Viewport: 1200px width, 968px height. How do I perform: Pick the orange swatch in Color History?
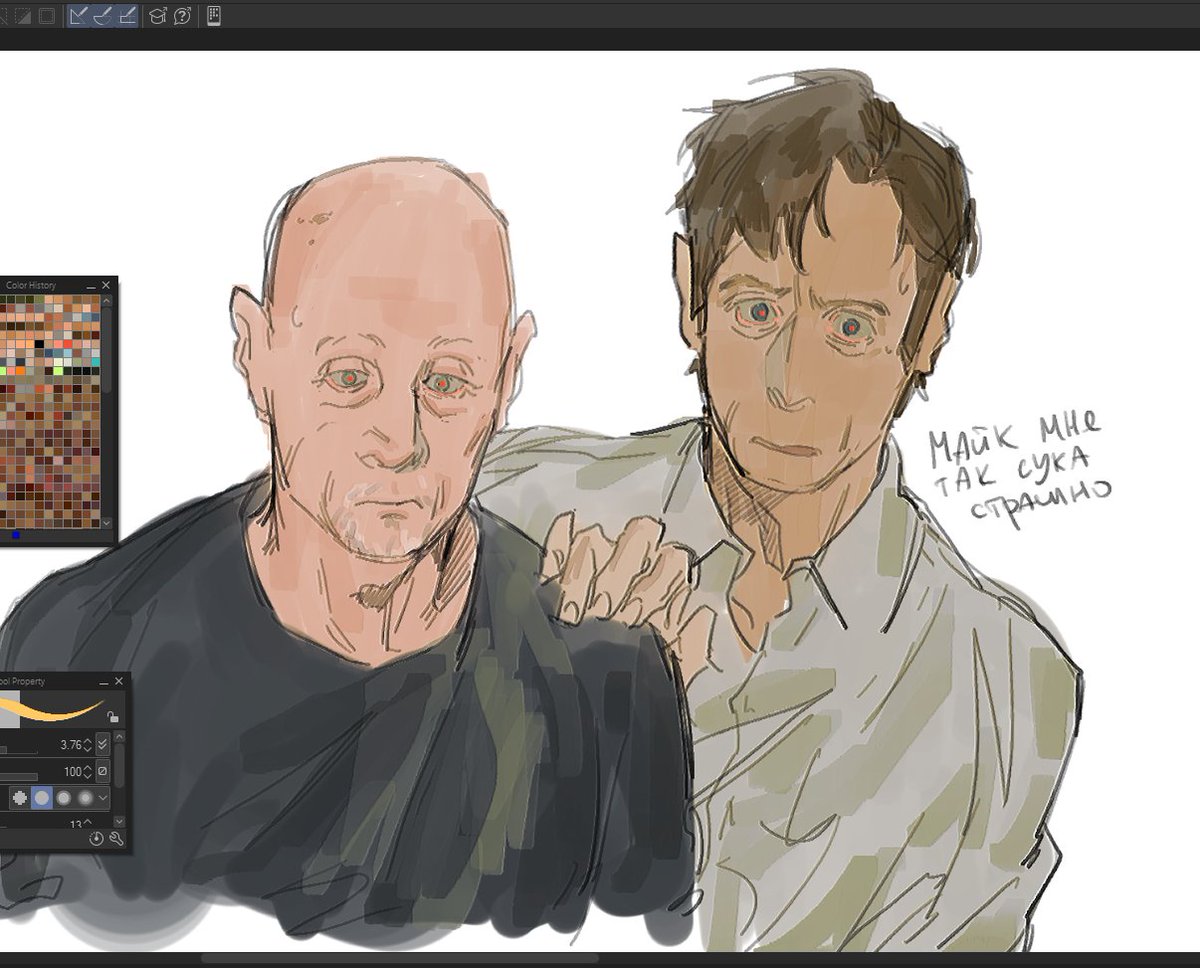tap(20, 371)
